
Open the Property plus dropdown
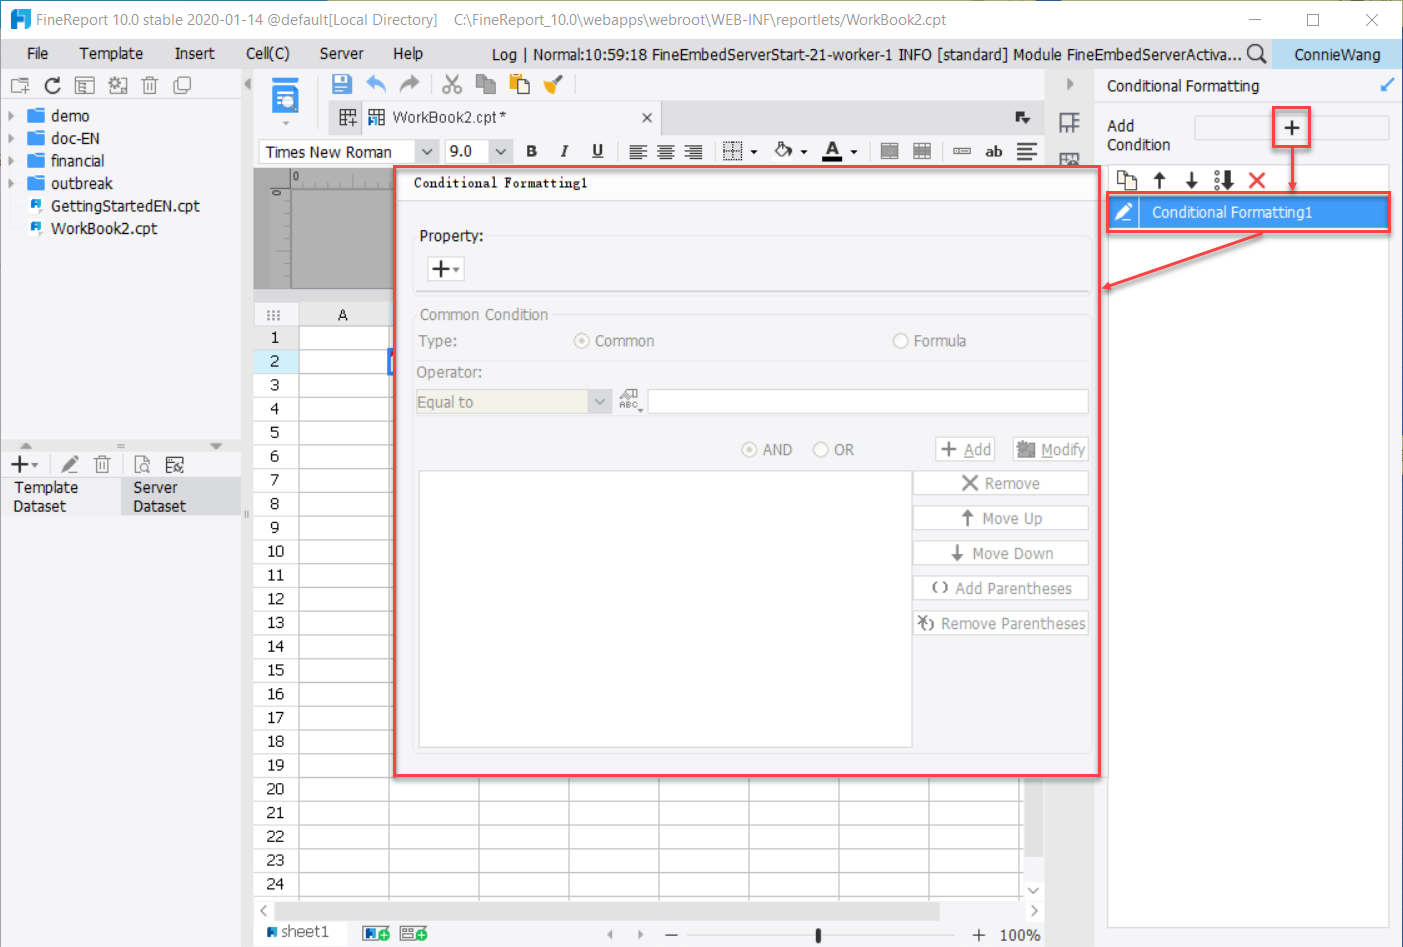444,268
